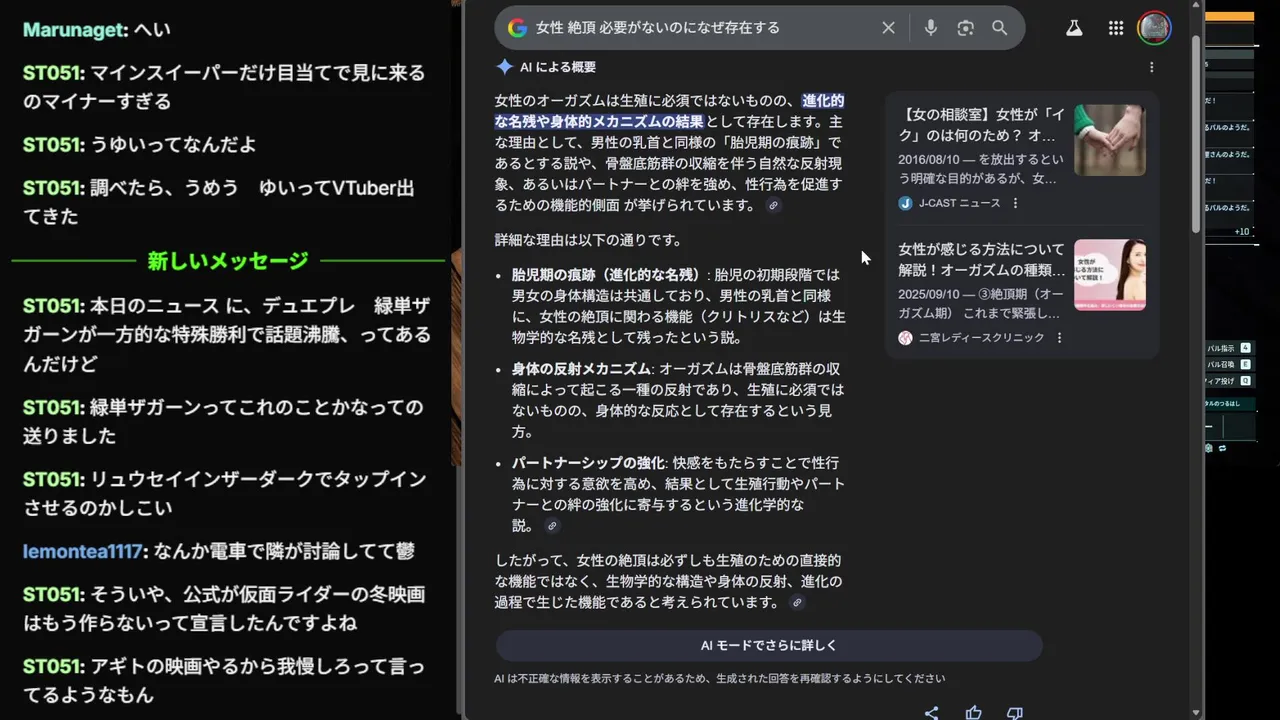Open AI overview three-dot options menu
The width and height of the screenshot is (1280, 720).
tap(1151, 67)
